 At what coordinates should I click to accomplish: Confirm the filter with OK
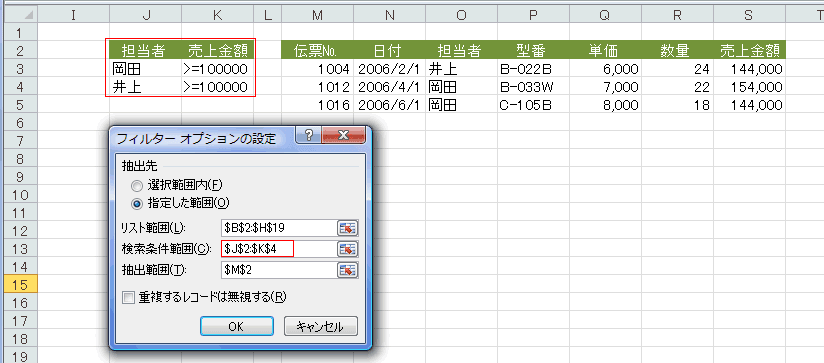236,326
